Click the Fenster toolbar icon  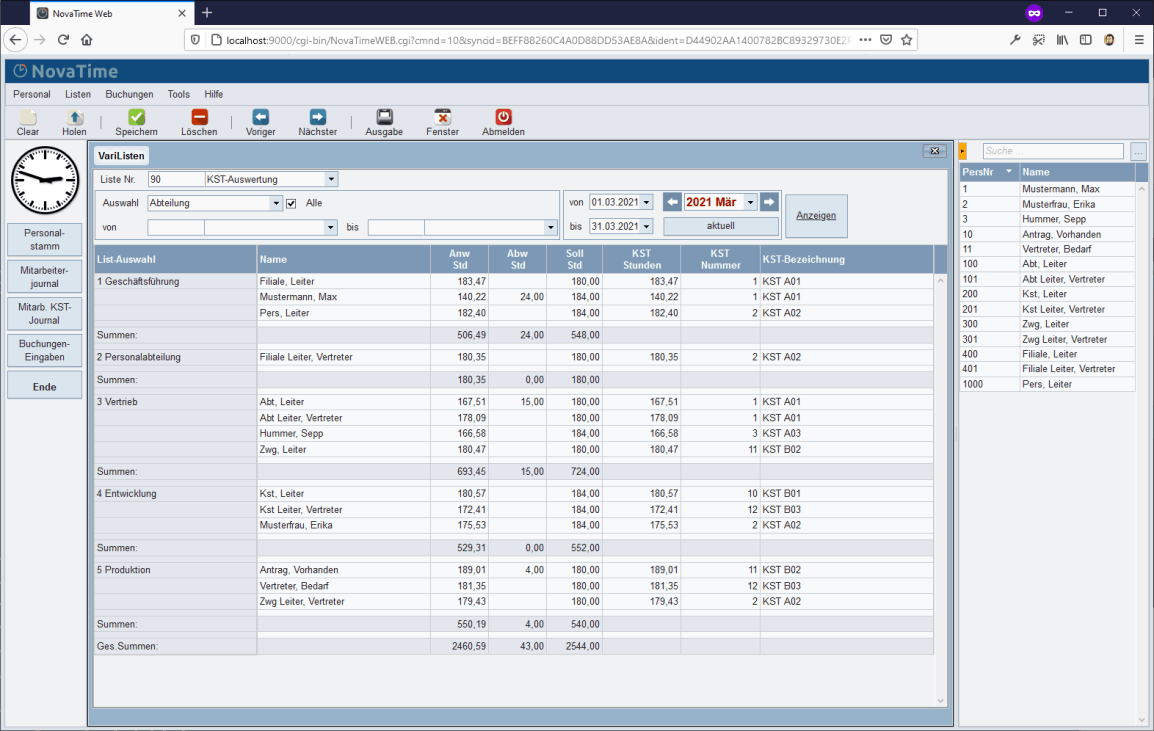442,117
